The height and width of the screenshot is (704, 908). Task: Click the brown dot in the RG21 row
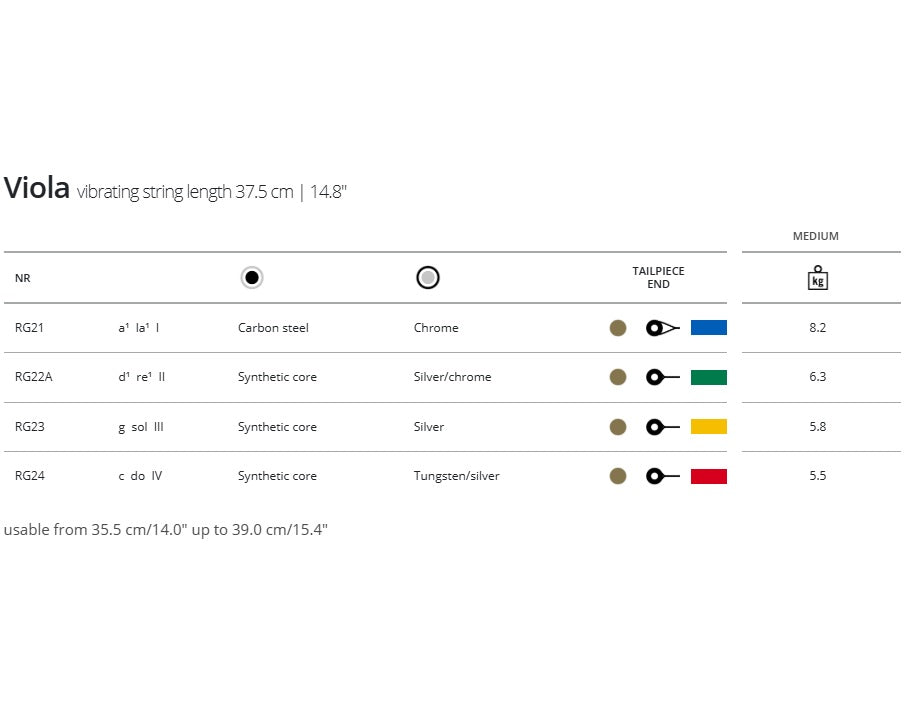point(618,328)
